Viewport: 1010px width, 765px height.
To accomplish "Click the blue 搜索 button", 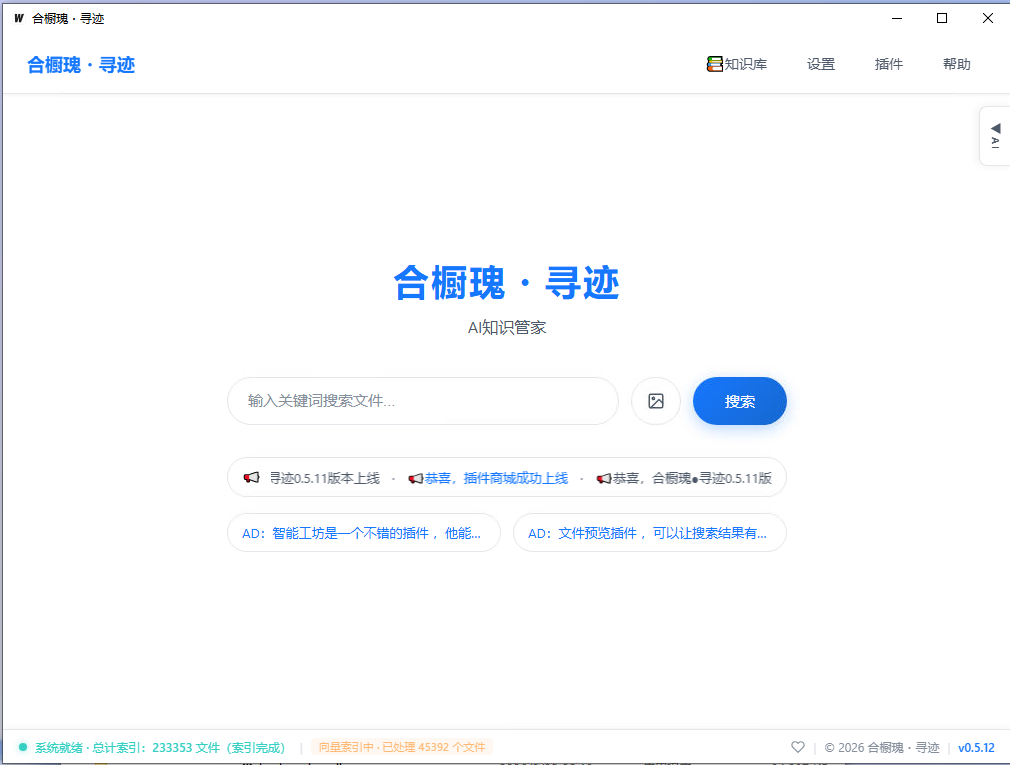I will (x=739, y=401).
